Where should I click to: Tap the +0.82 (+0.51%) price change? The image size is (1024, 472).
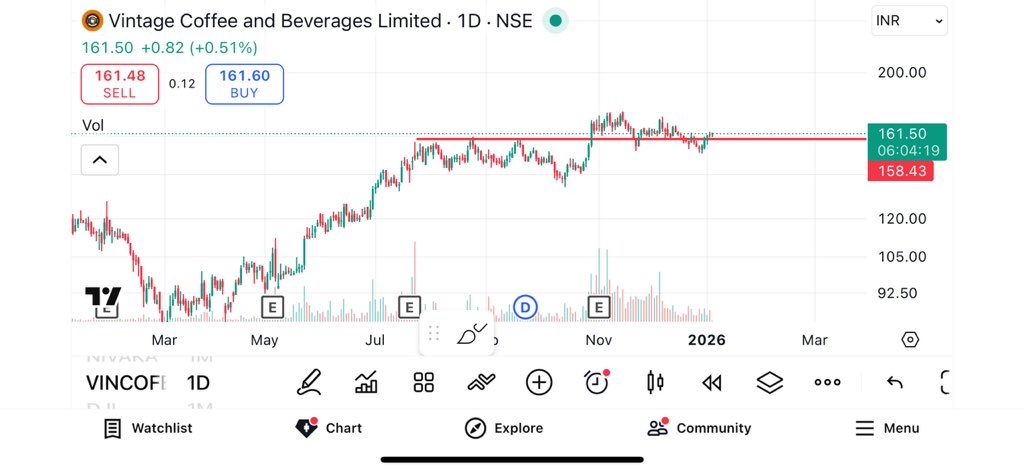click(199, 48)
